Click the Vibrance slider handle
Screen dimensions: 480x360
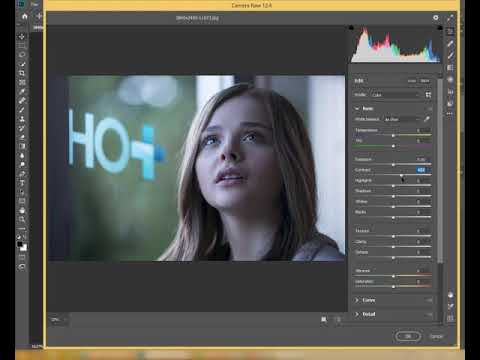(393, 276)
